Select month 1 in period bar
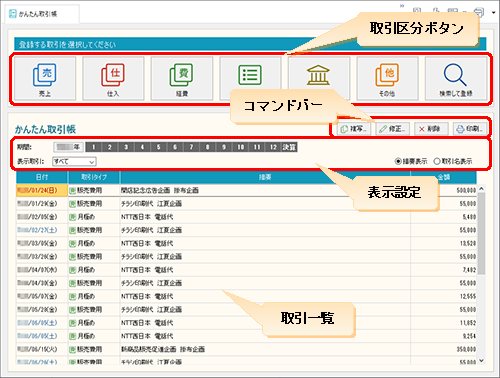This screenshot has height=378, width=500. coord(94,147)
